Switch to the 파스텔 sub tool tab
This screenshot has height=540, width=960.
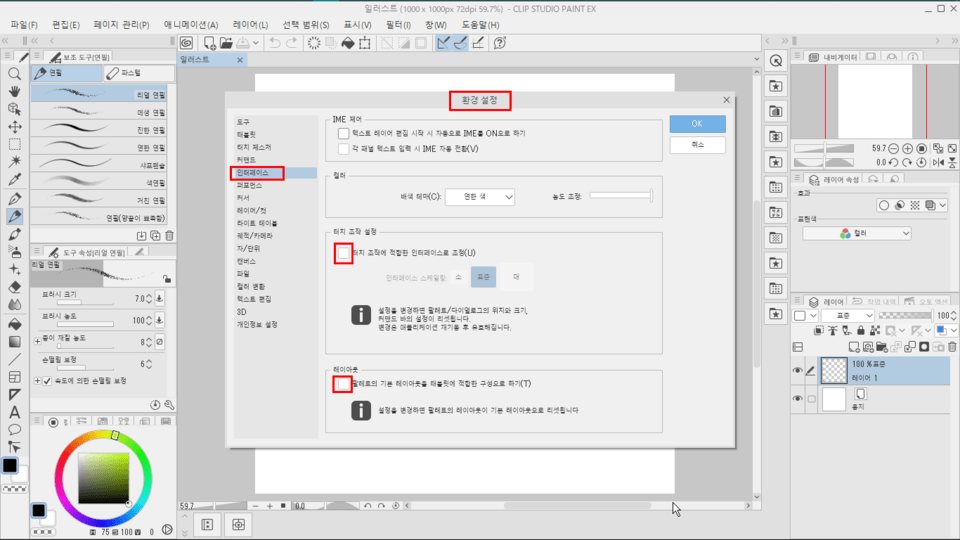139,73
